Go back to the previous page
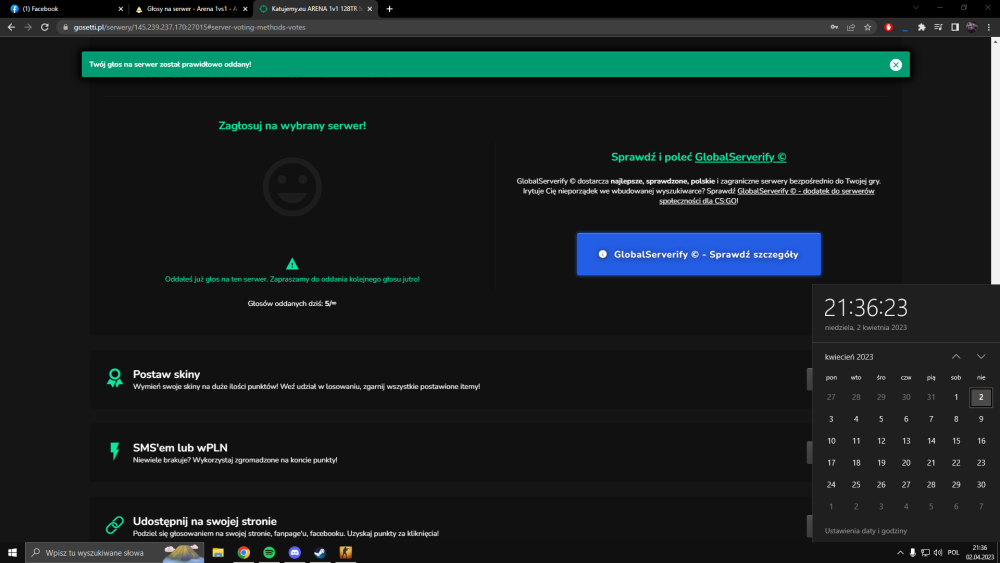Image resolution: width=1000 pixels, height=563 pixels. (x=11, y=27)
